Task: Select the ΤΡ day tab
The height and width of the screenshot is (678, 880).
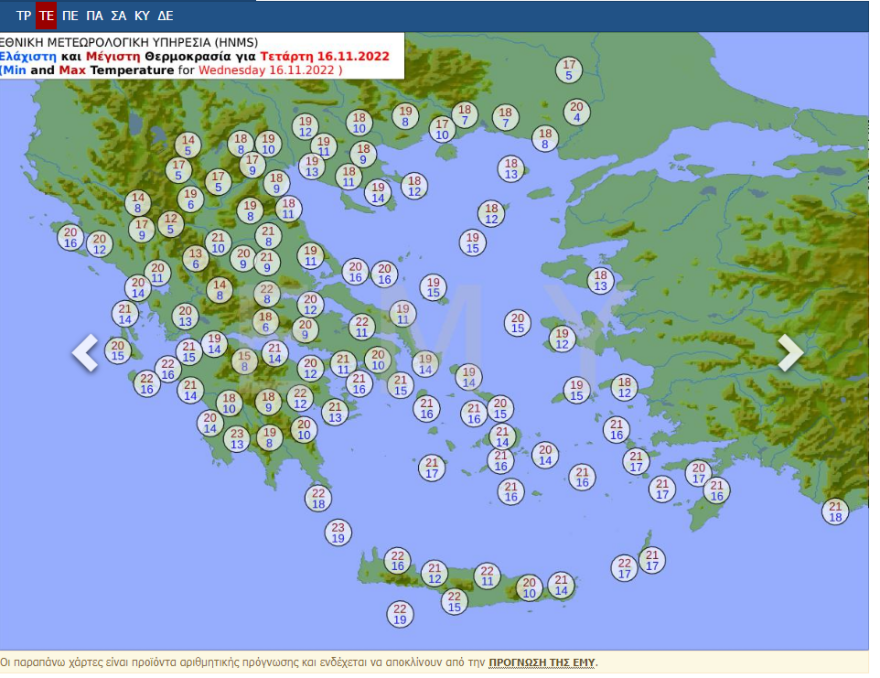Action: tap(24, 16)
